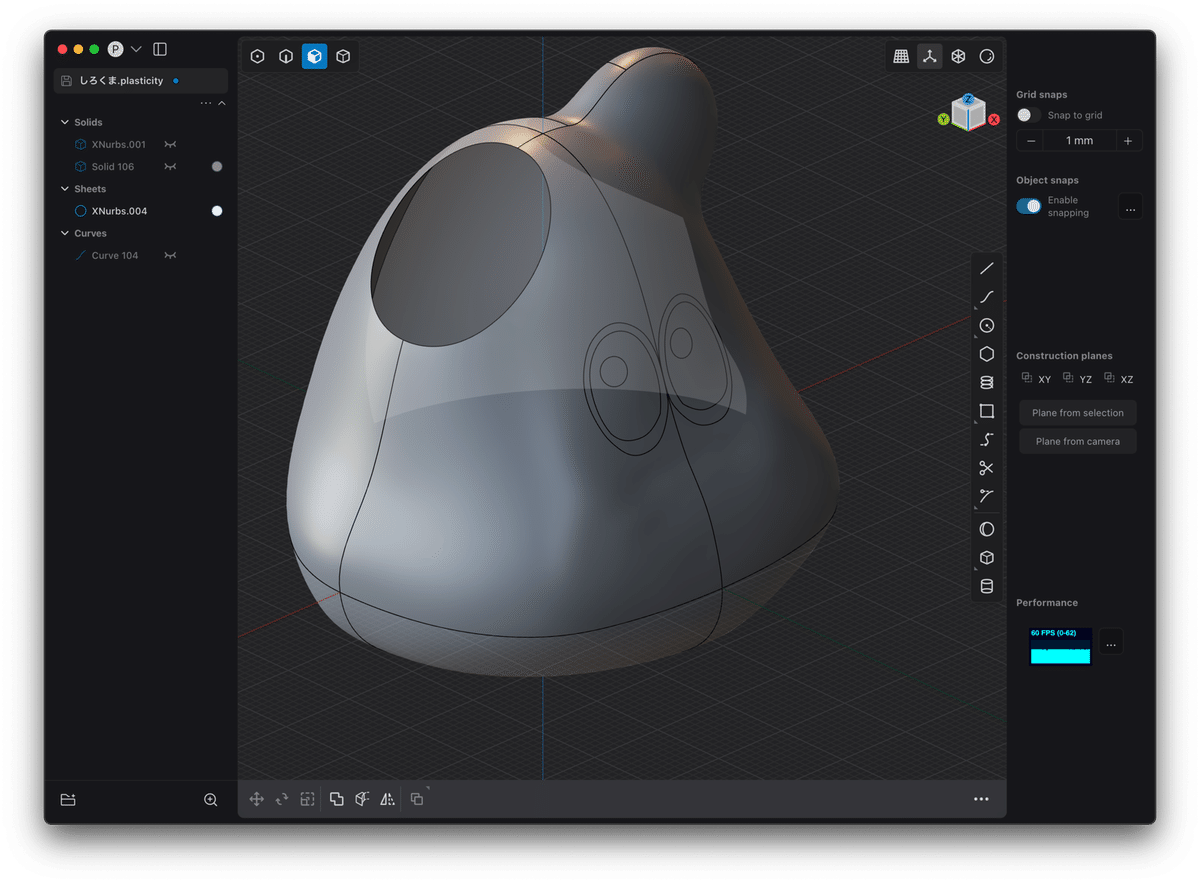
Task: Activate the Rotate command icon
Action: 282,799
